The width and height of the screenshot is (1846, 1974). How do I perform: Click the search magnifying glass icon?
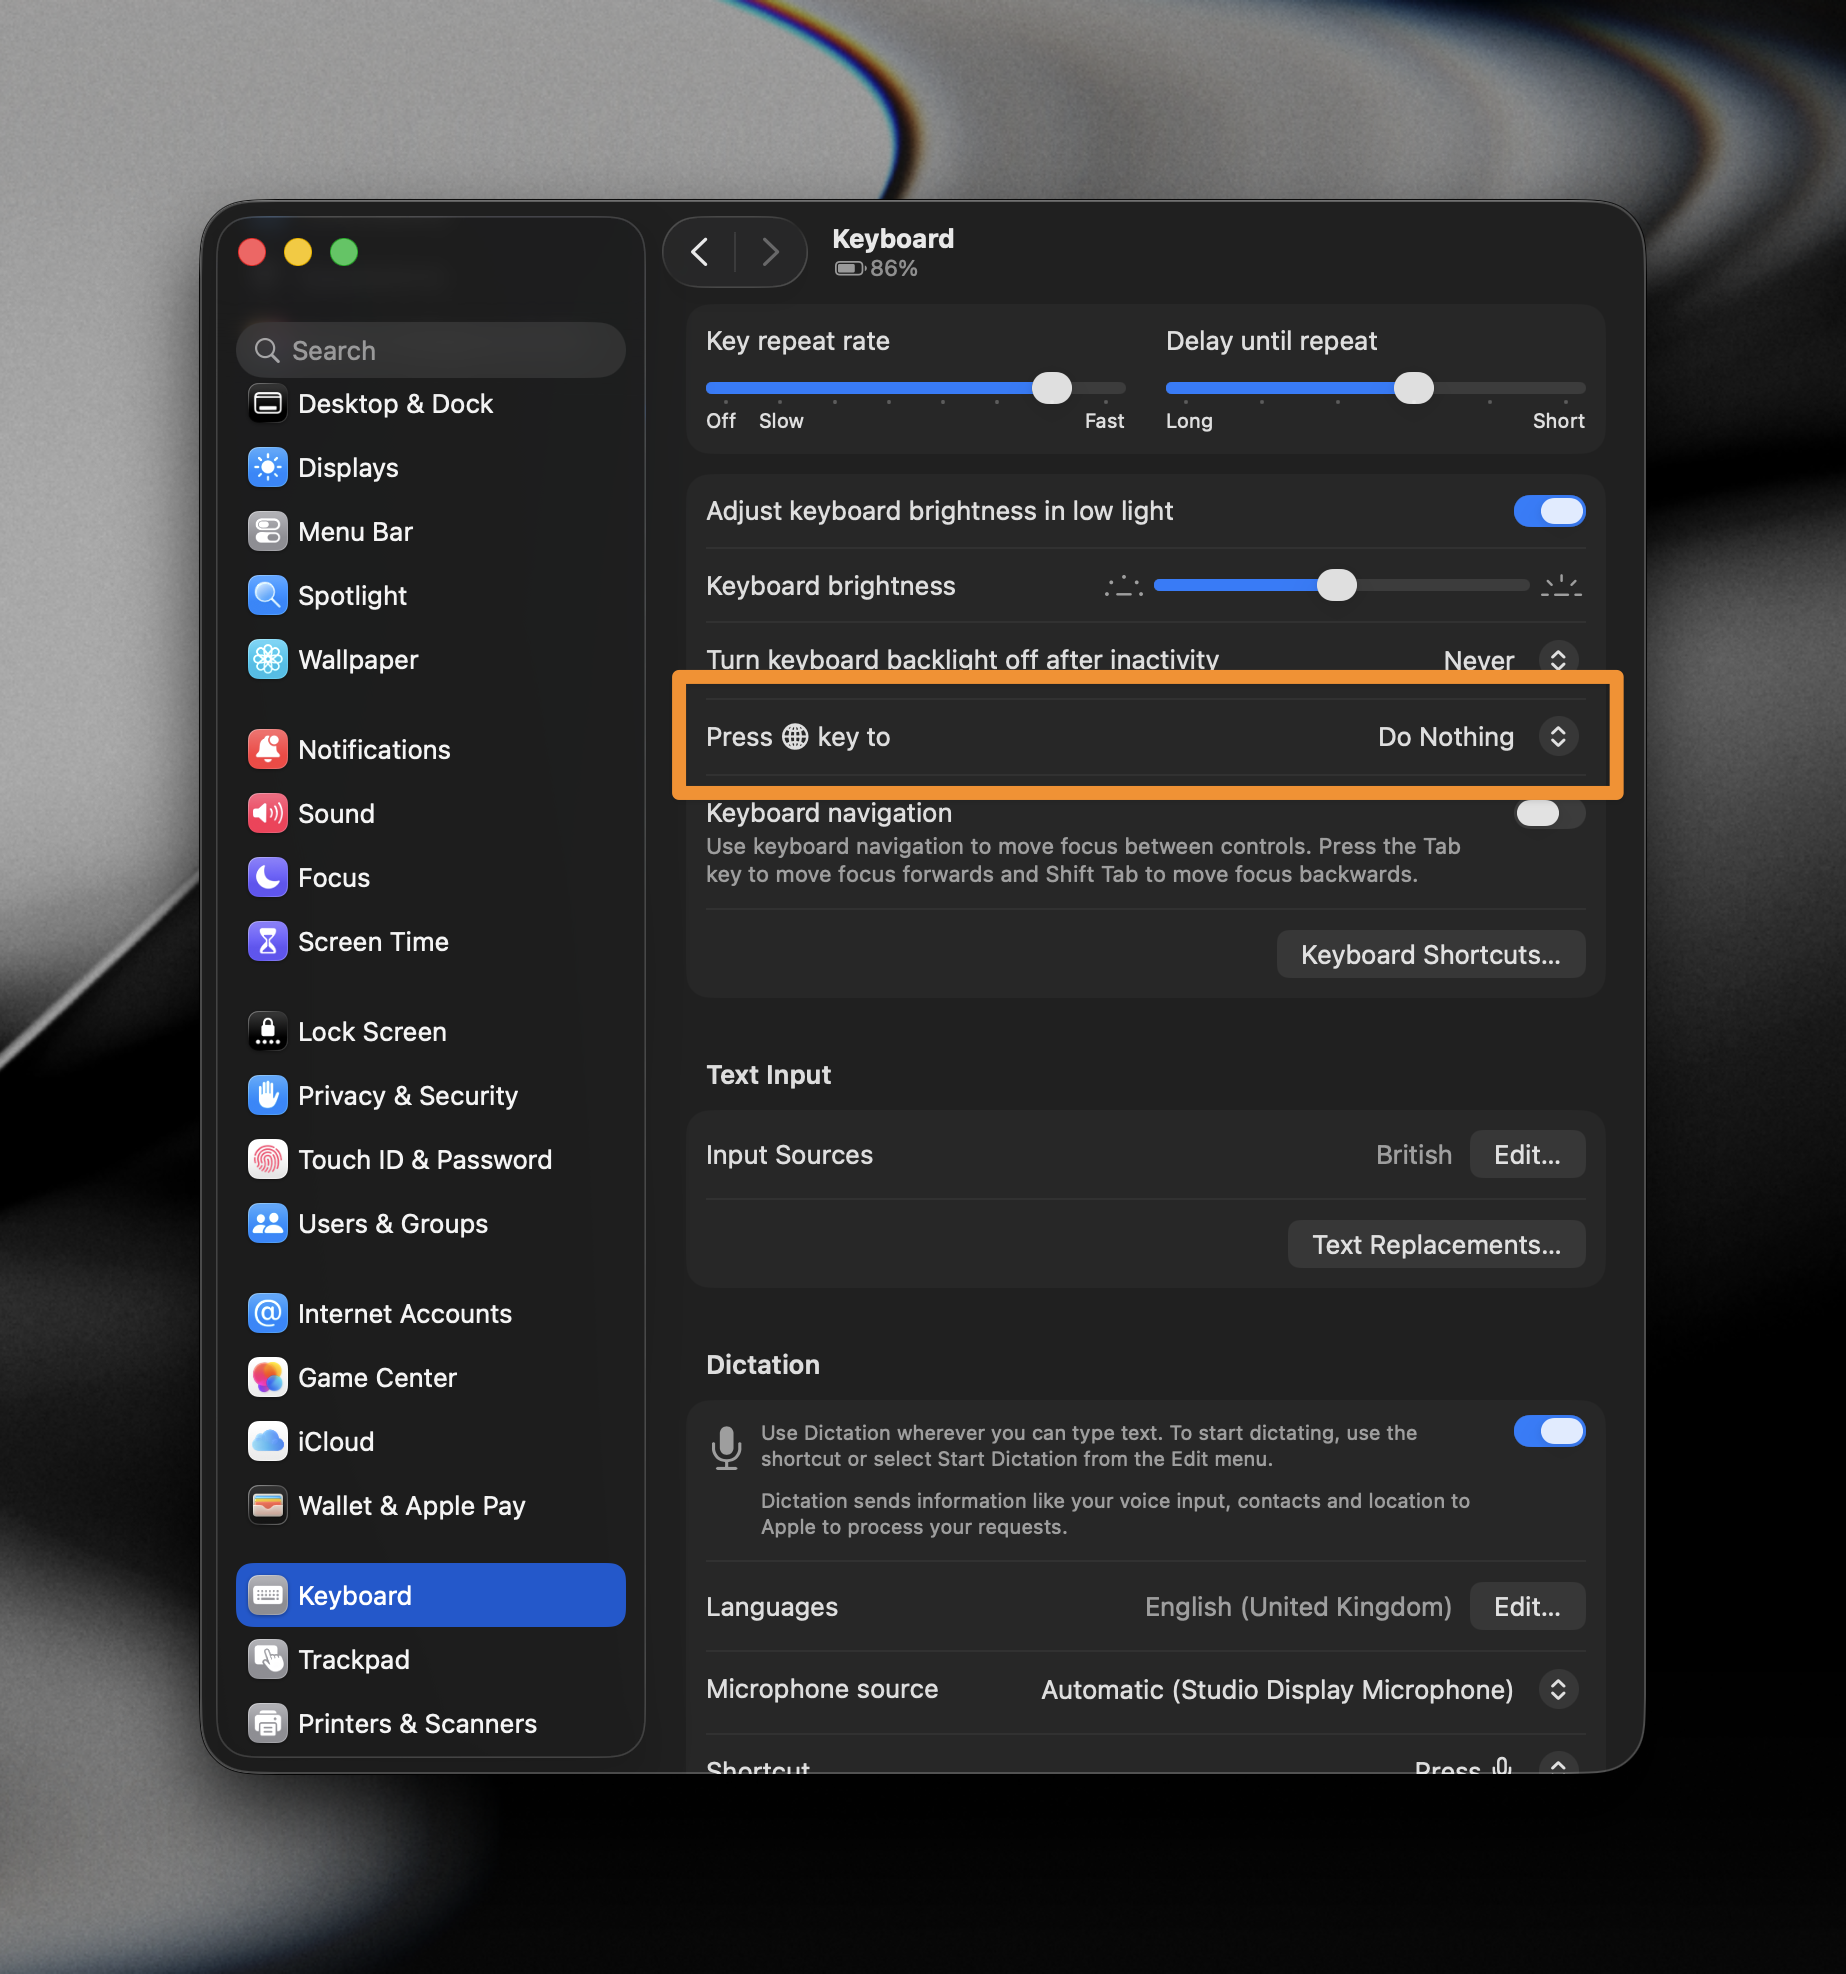(267, 351)
